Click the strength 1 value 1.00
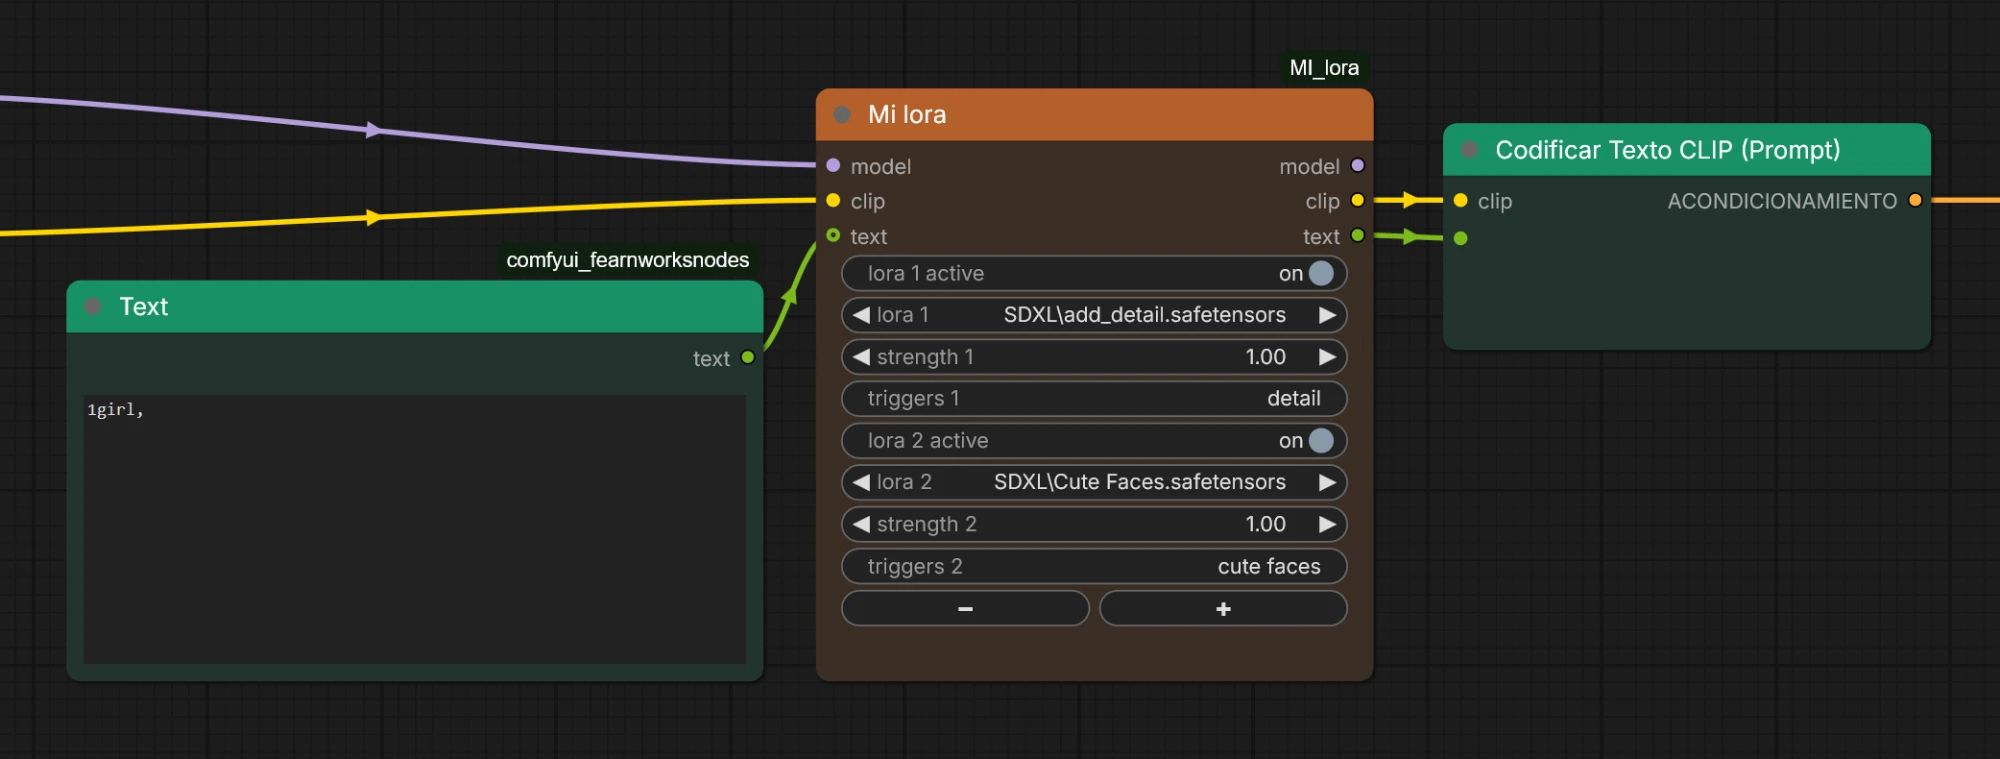This screenshot has width=2000, height=759. [1265, 357]
